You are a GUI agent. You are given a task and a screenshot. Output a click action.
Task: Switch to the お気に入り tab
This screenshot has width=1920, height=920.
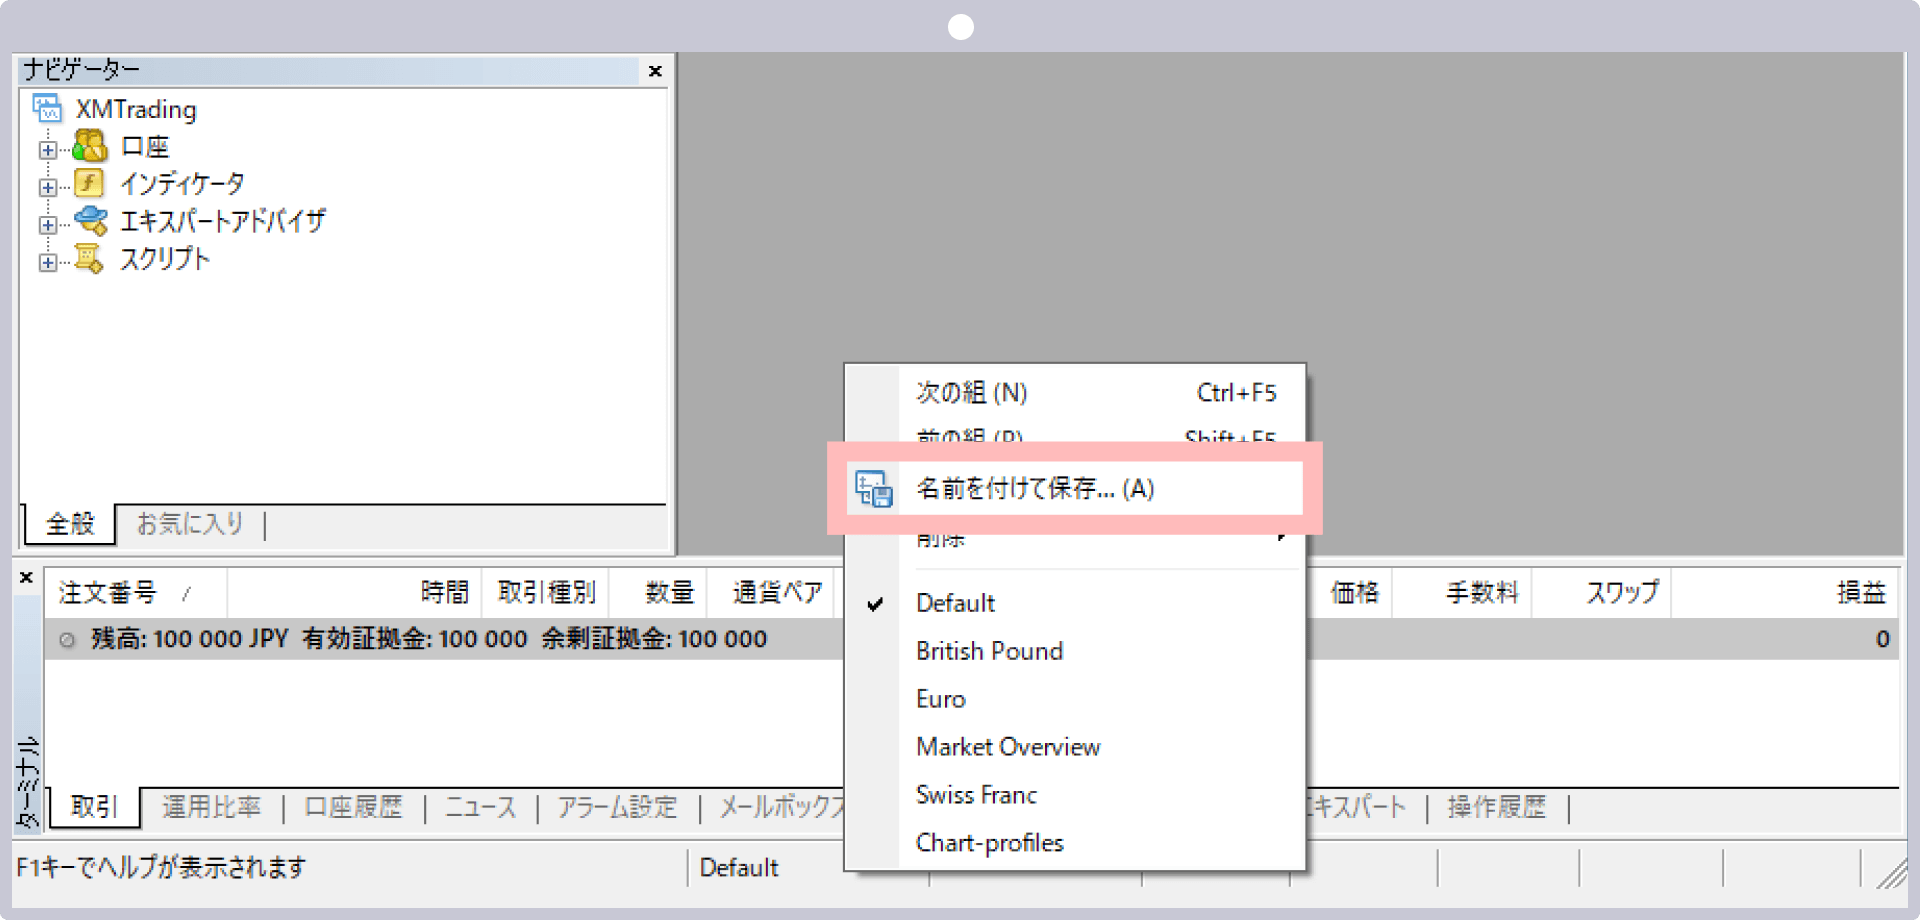(188, 523)
